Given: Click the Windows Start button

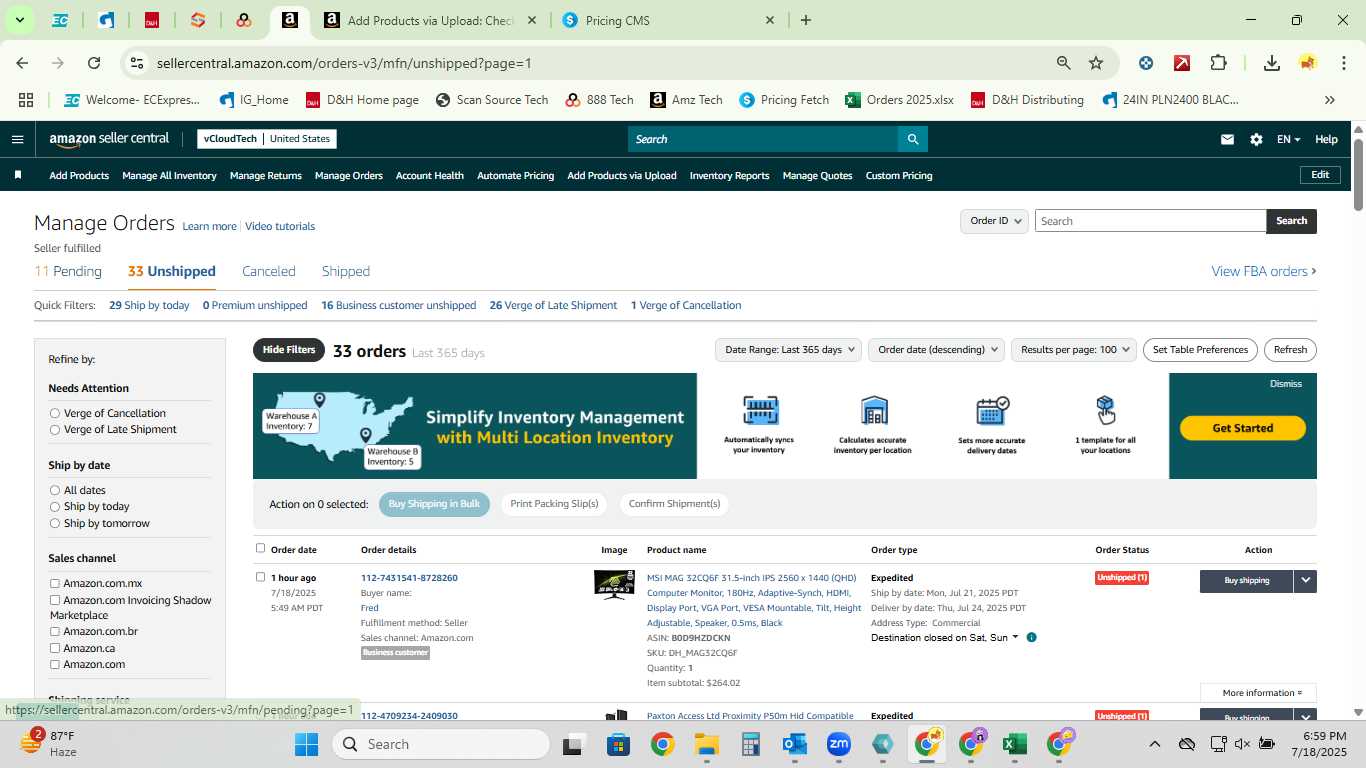Looking at the screenshot, I should [x=306, y=744].
